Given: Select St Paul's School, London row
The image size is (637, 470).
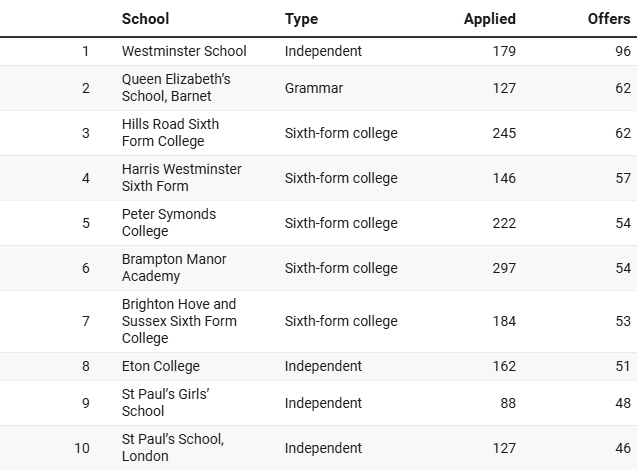Looking at the screenshot, I should [x=318, y=448].
